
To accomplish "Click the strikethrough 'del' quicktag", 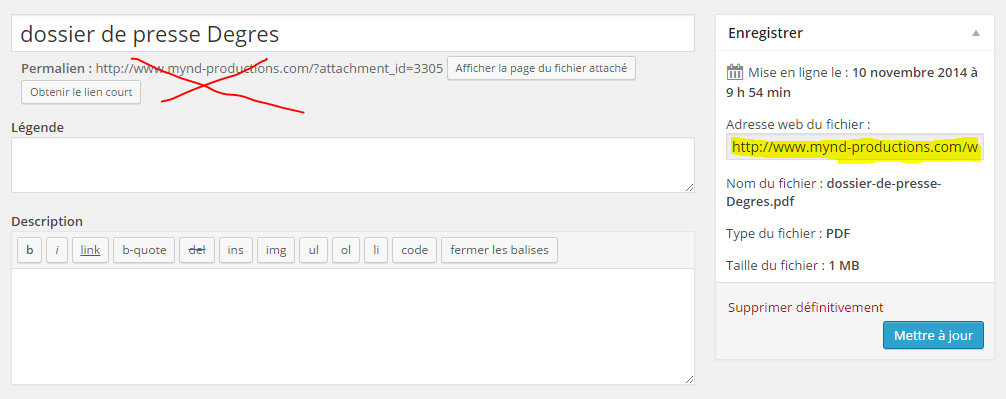I will (x=197, y=250).
